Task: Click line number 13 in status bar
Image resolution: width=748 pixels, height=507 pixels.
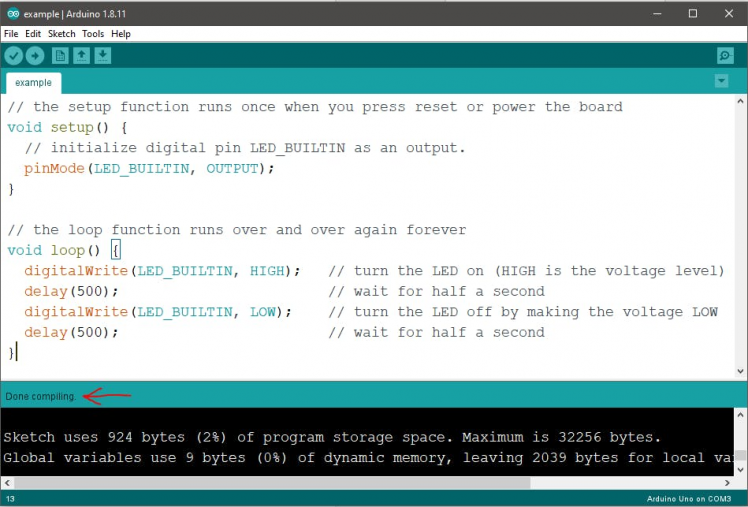Action: coord(10,499)
